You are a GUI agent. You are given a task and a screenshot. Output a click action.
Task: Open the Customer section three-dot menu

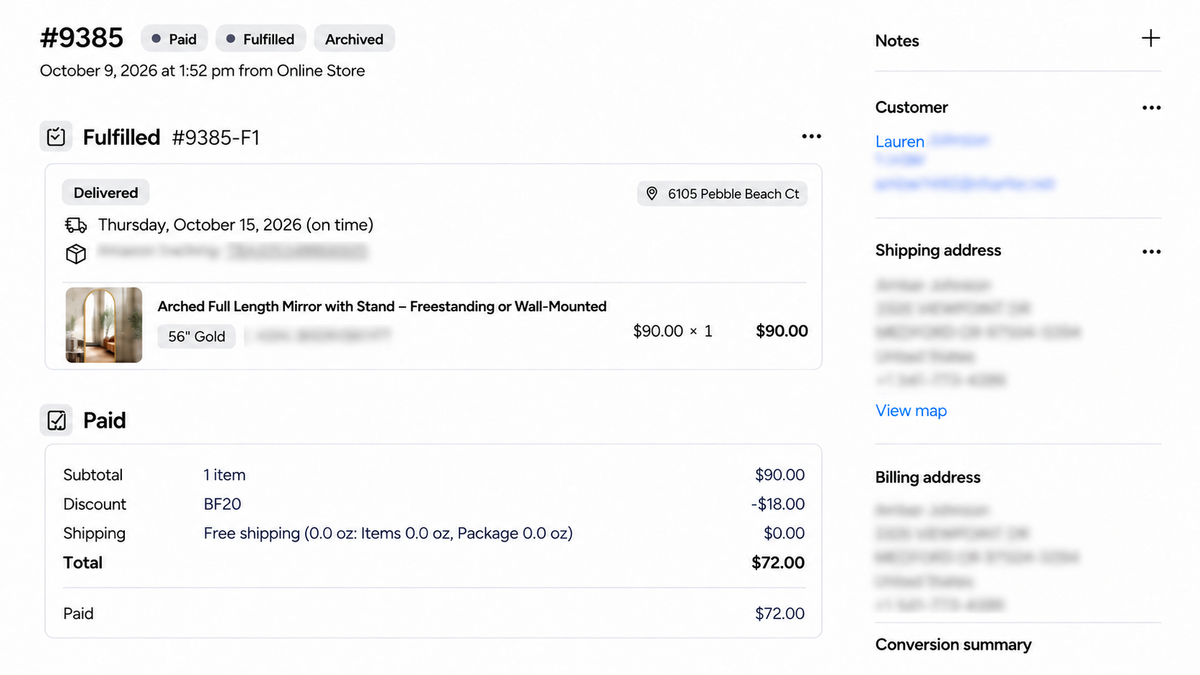tap(1151, 108)
